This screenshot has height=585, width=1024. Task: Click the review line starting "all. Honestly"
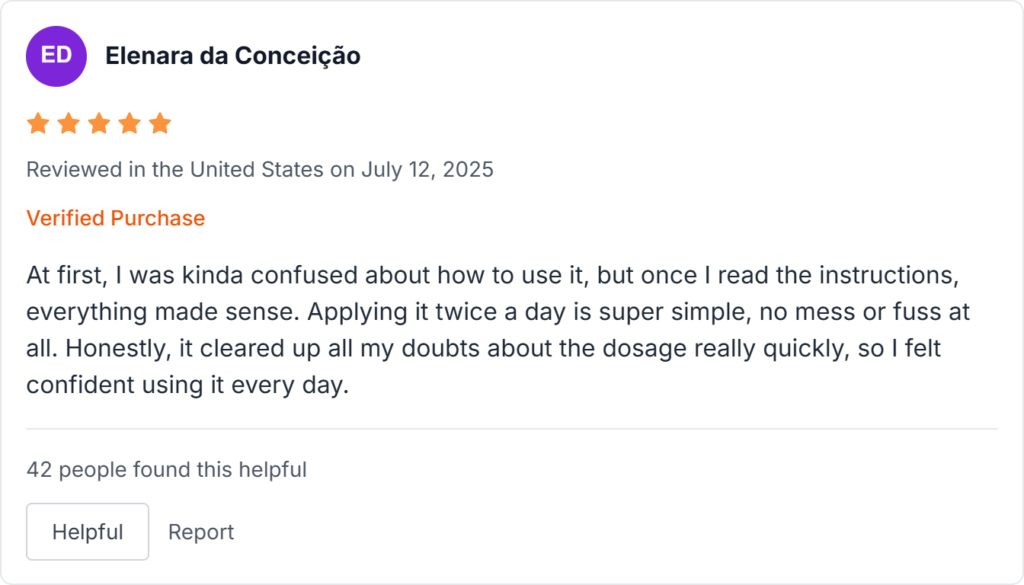click(x=478, y=348)
